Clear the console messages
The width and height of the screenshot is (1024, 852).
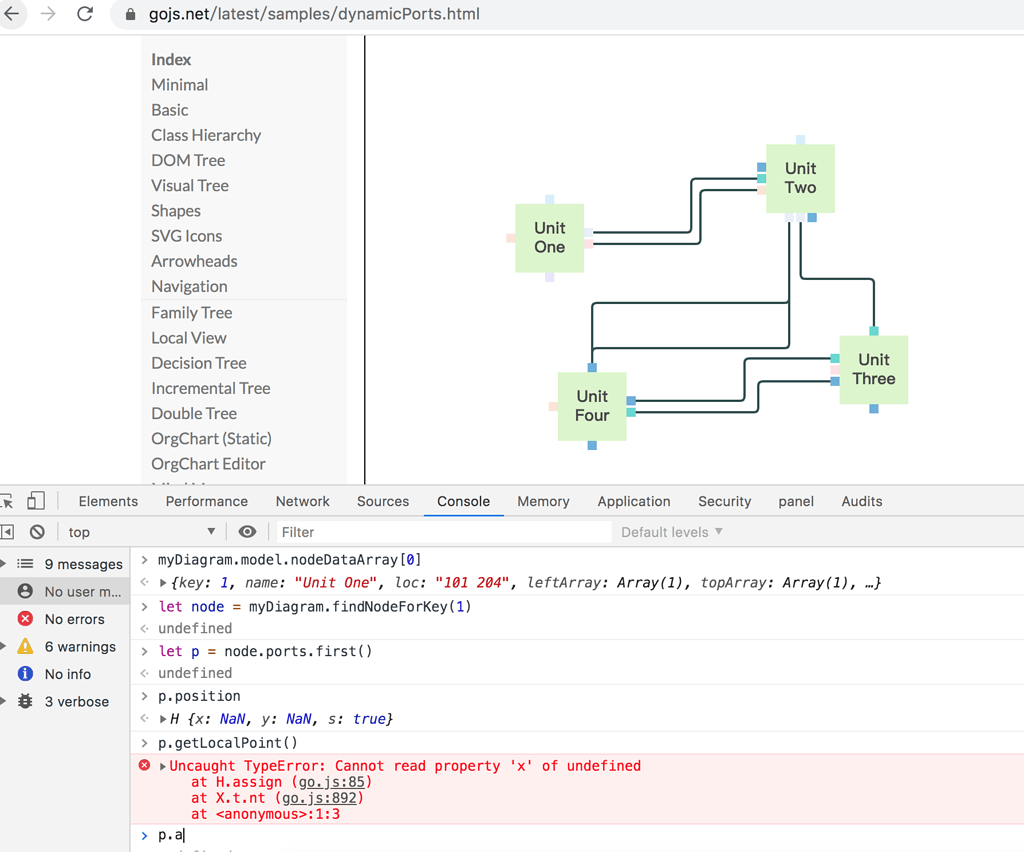(x=38, y=532)
